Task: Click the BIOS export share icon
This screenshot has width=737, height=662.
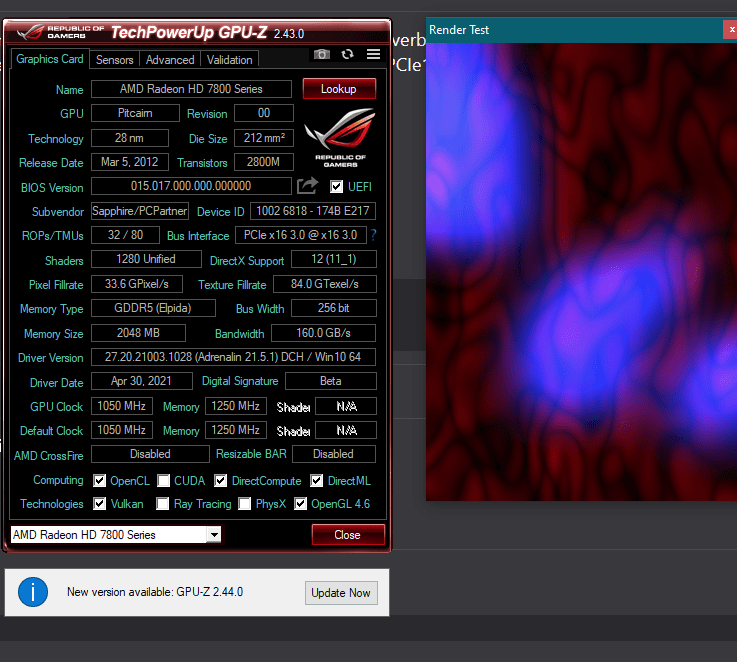Action: pos(307,186)
